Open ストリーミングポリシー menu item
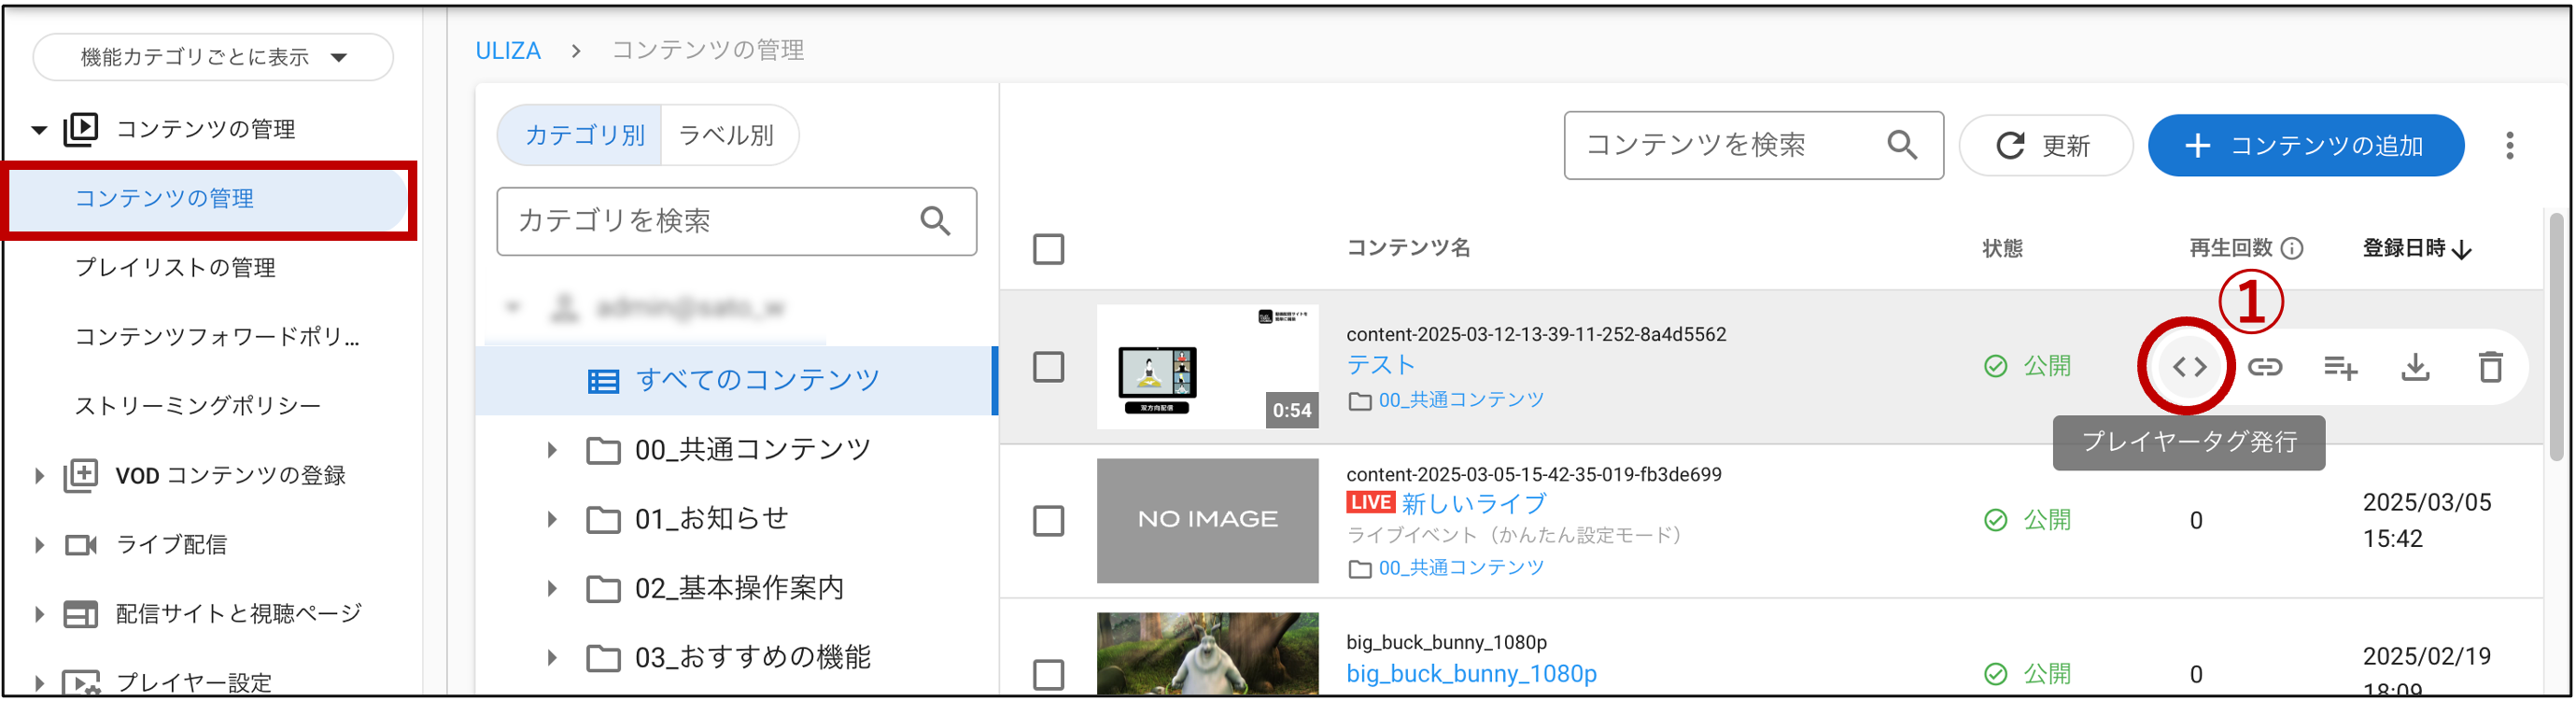Viewport: 2576px width, 701px height. [198, 406]
